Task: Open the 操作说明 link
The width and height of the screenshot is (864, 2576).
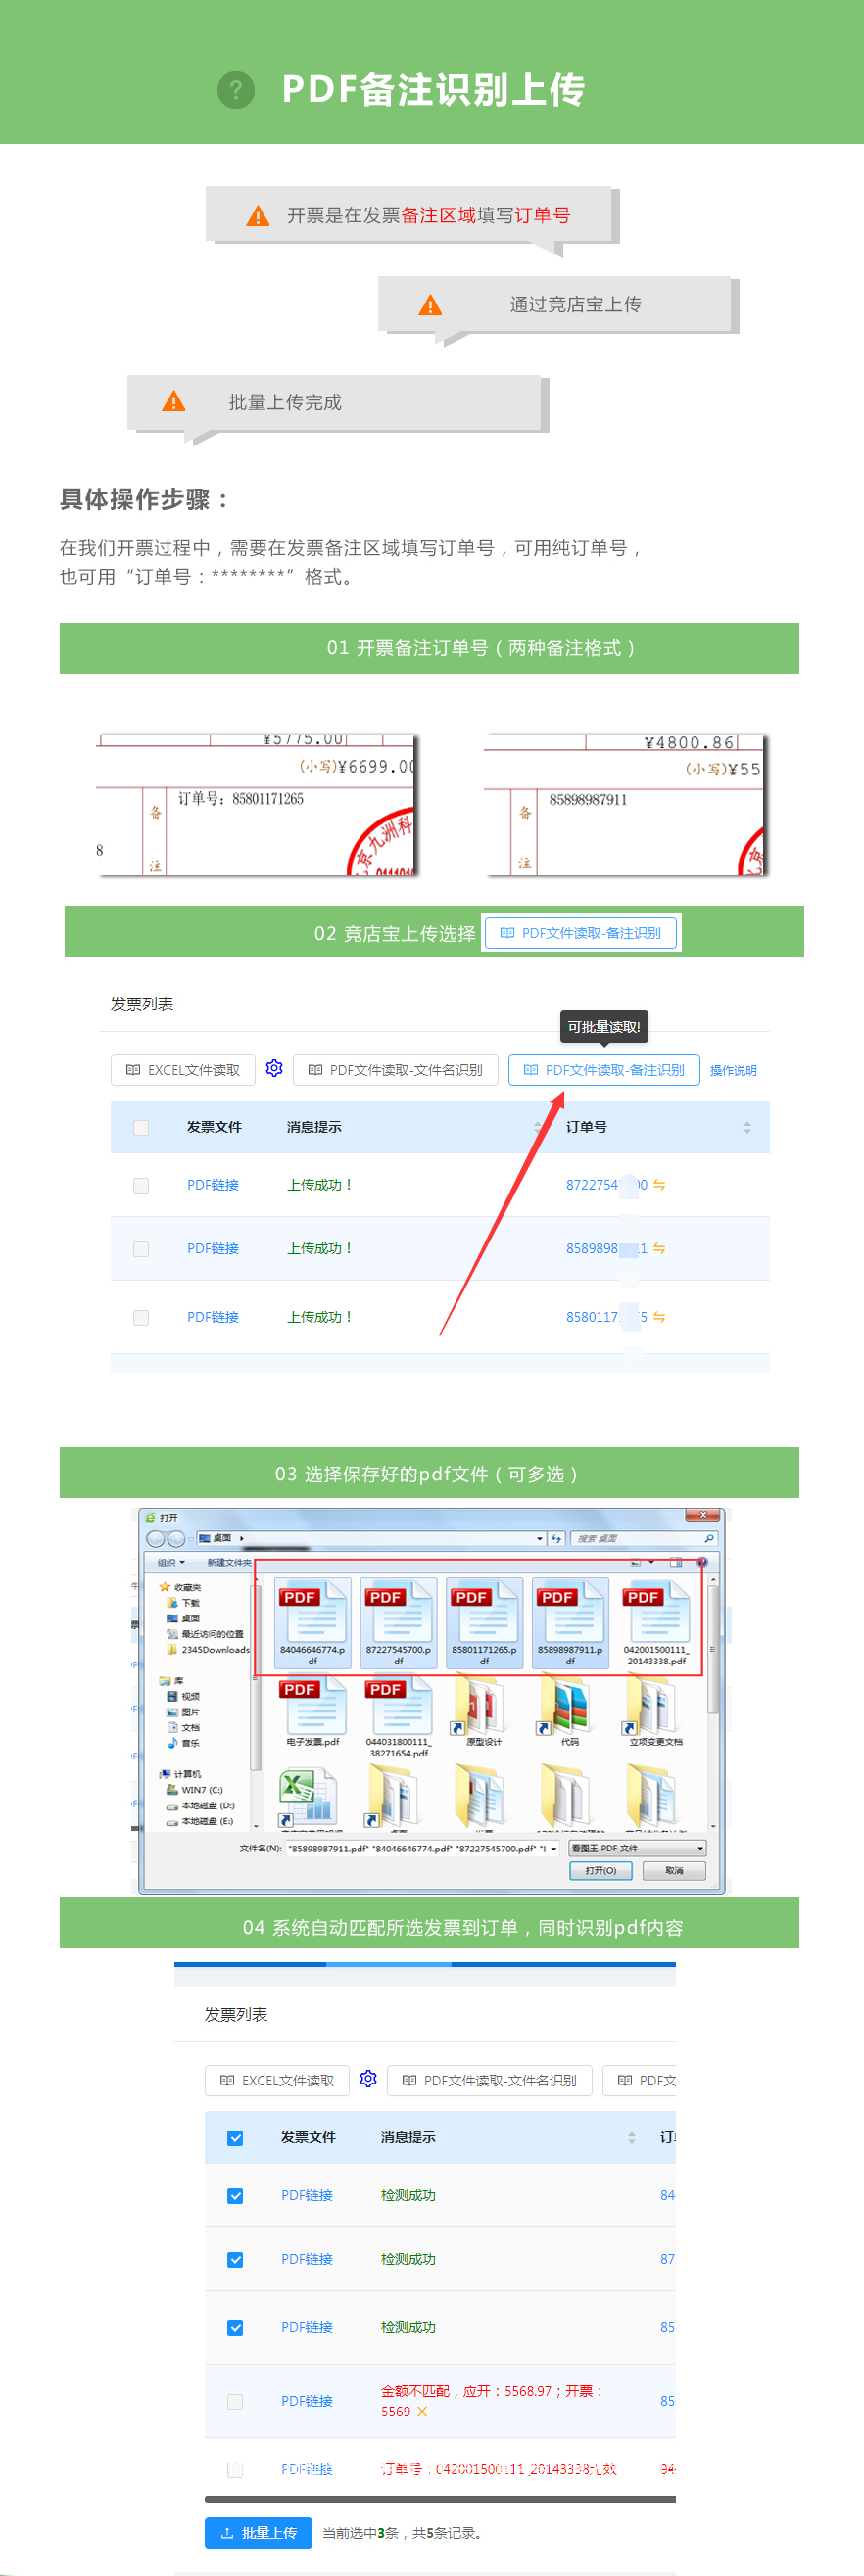Action: 733,1070
